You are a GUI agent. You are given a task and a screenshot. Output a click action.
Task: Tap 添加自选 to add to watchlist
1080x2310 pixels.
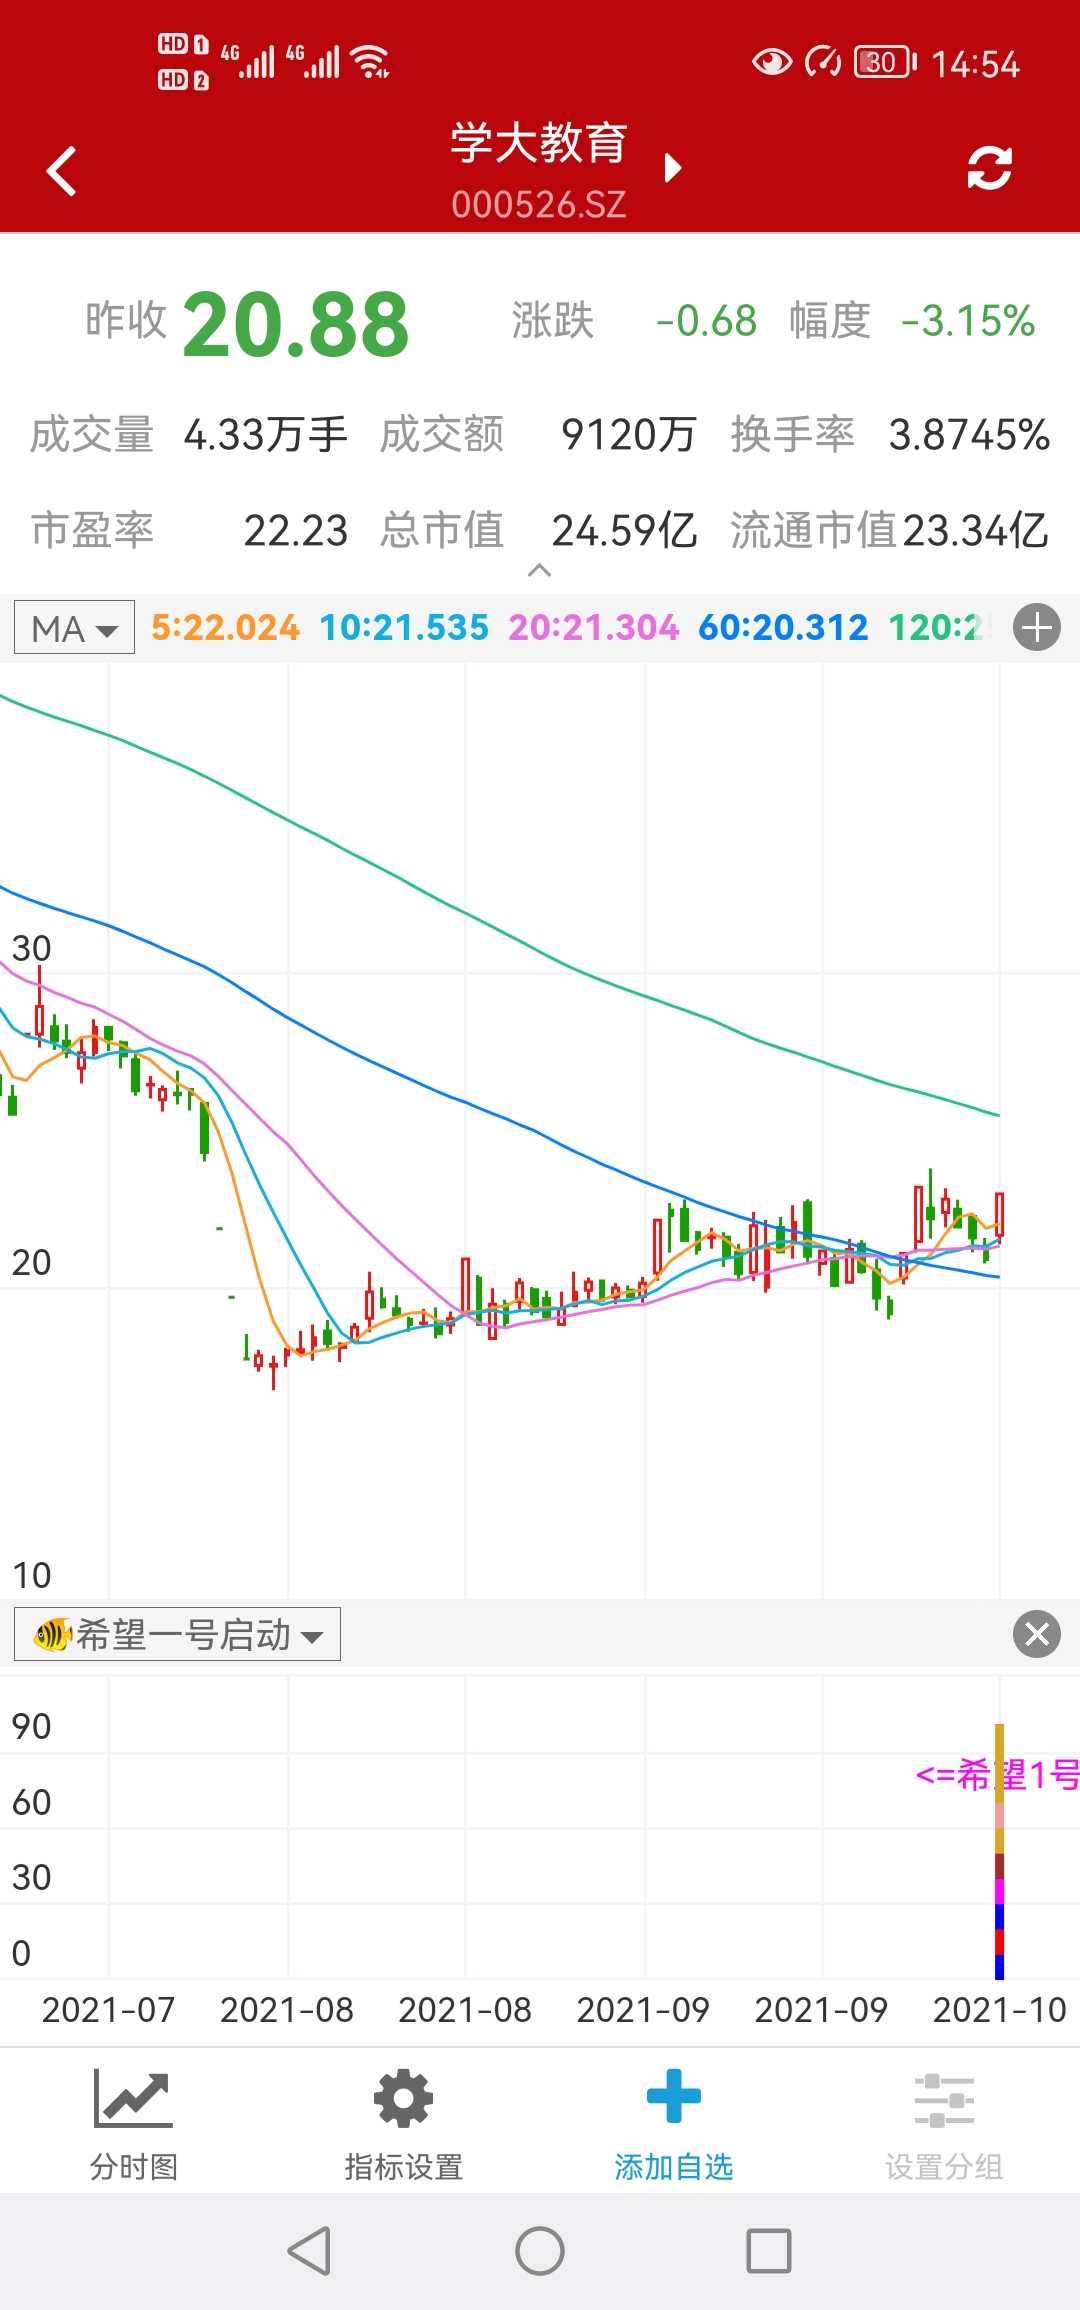pyautogui.click(x=674, y=2124)
